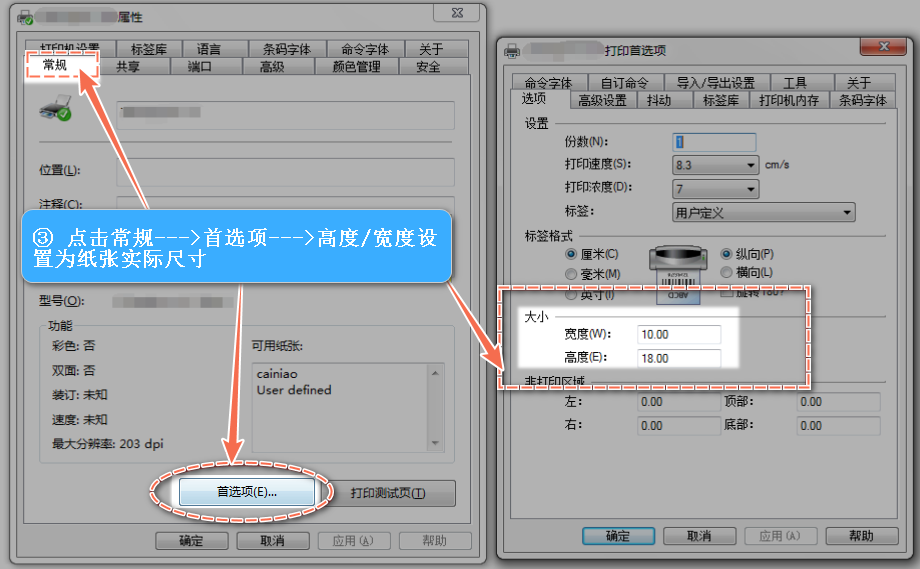Open the 自订命令 tab

[x=624, y=83]
